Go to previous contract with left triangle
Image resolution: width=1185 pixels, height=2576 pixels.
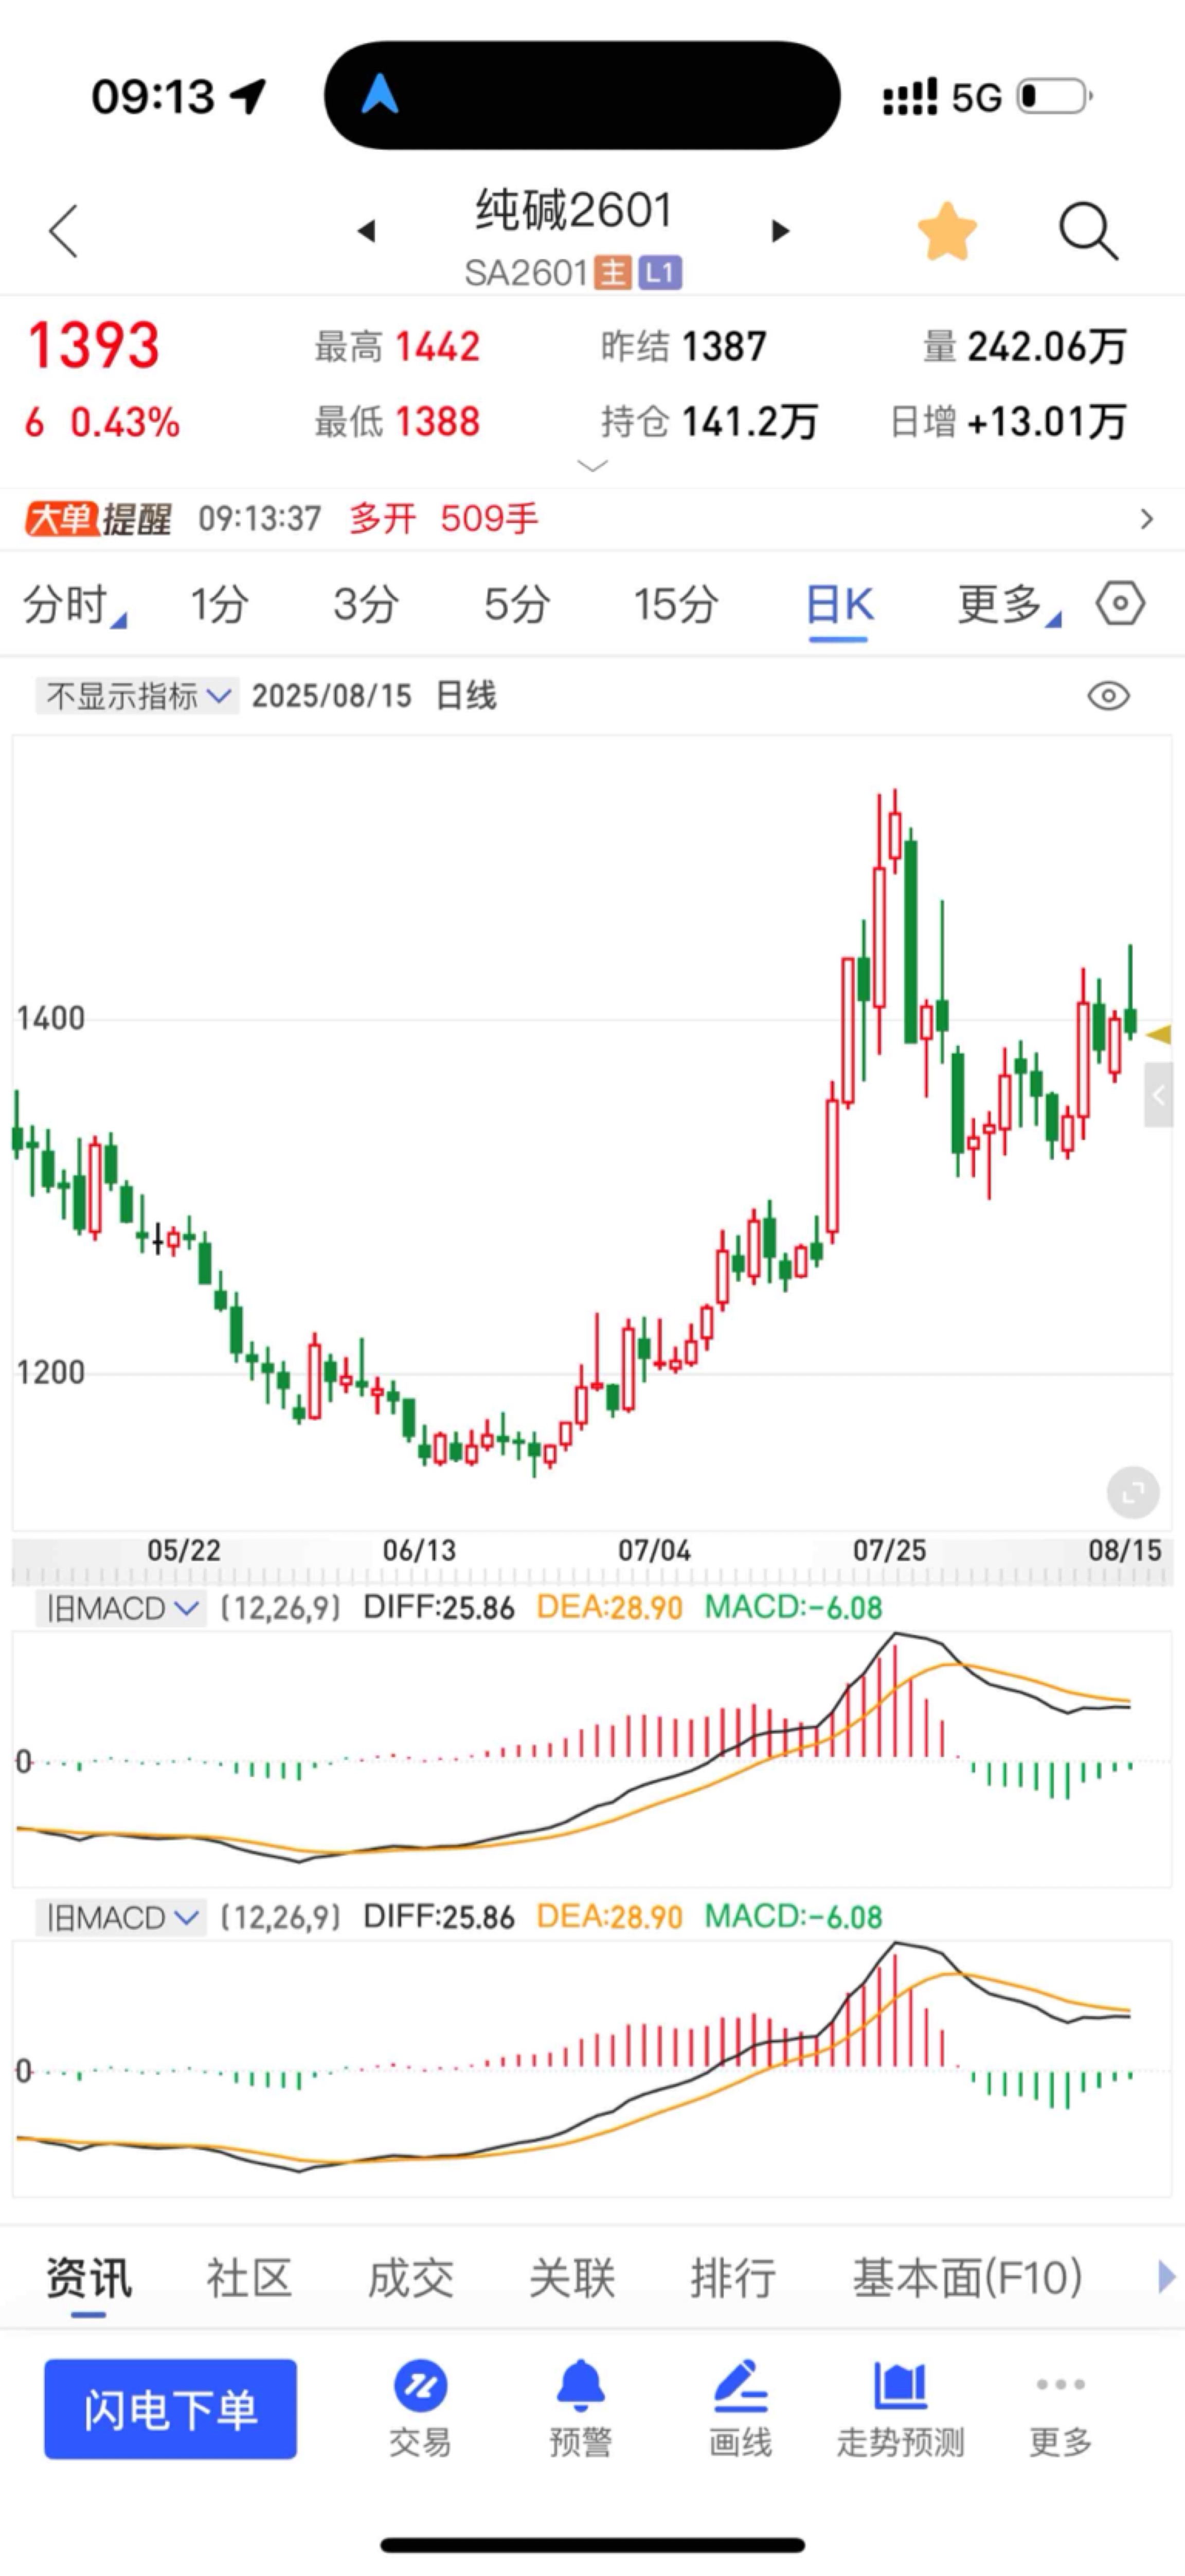click(366, 231)
